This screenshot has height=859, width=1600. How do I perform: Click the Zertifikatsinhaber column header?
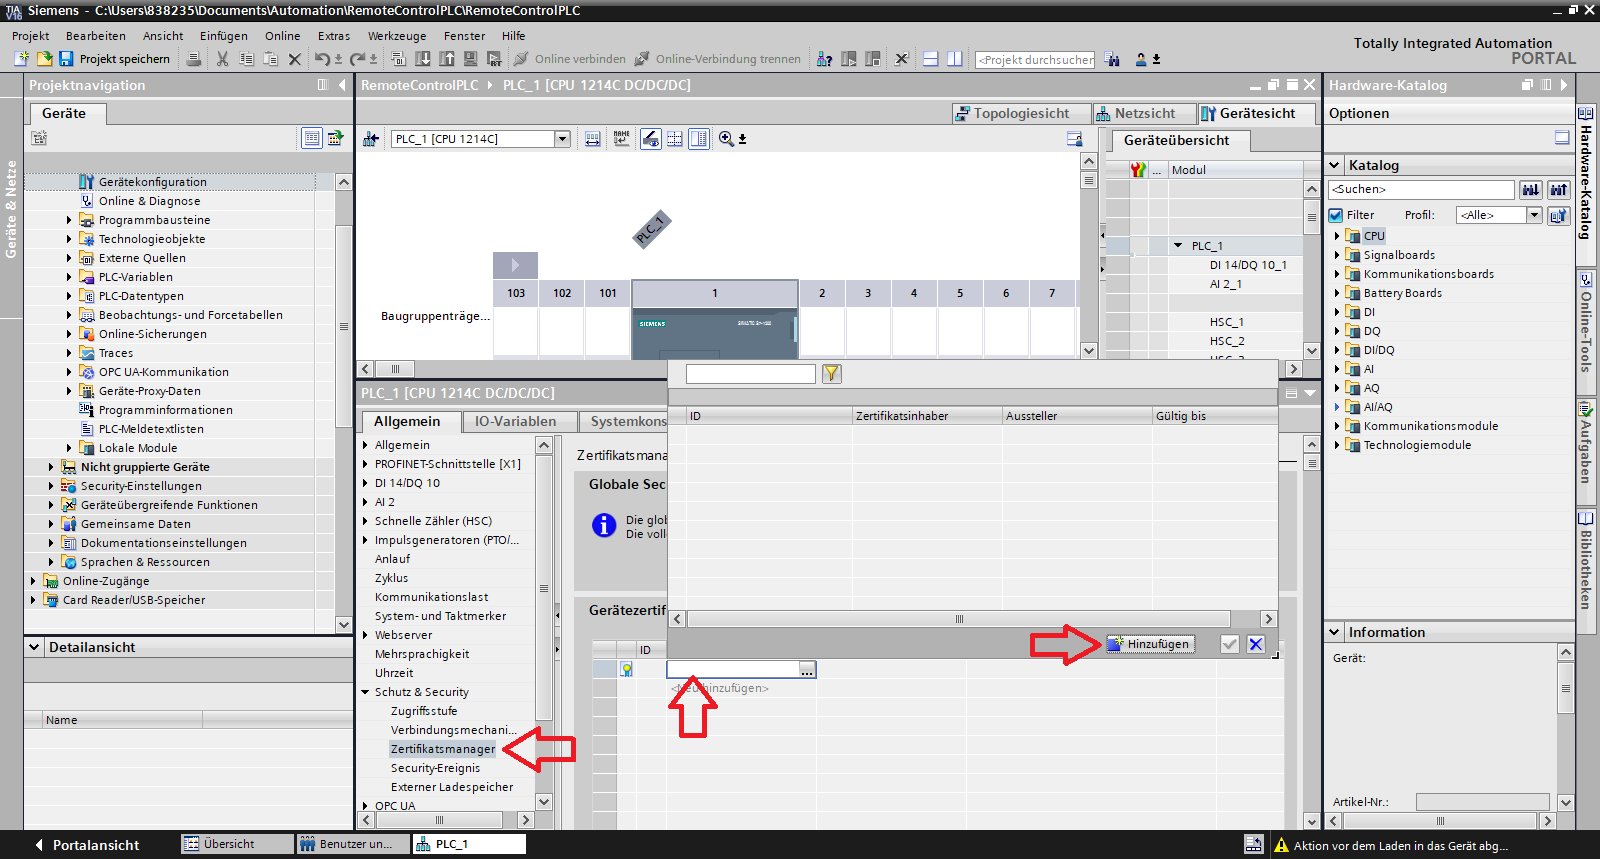(926, 416)
